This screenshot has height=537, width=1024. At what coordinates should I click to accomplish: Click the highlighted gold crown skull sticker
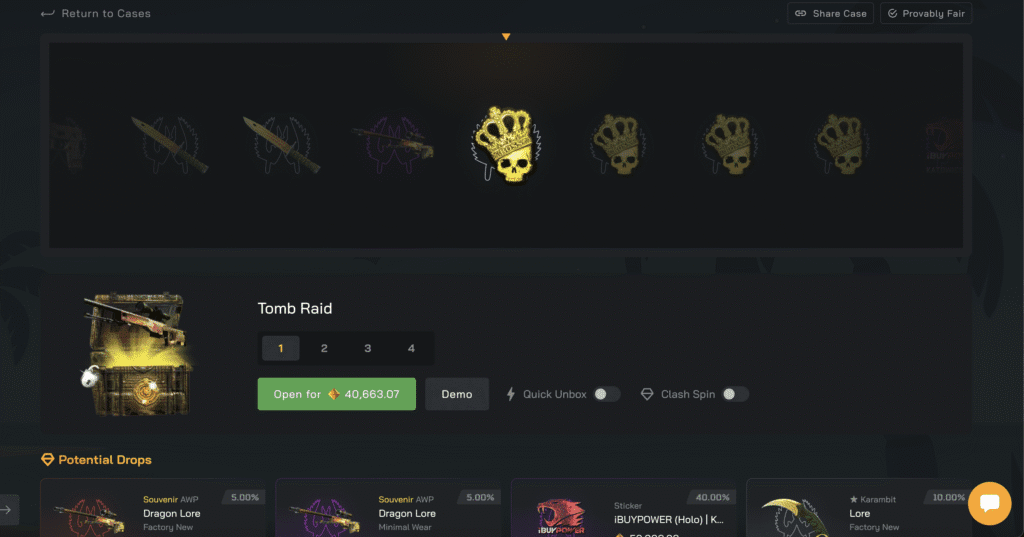pos(506,144)
